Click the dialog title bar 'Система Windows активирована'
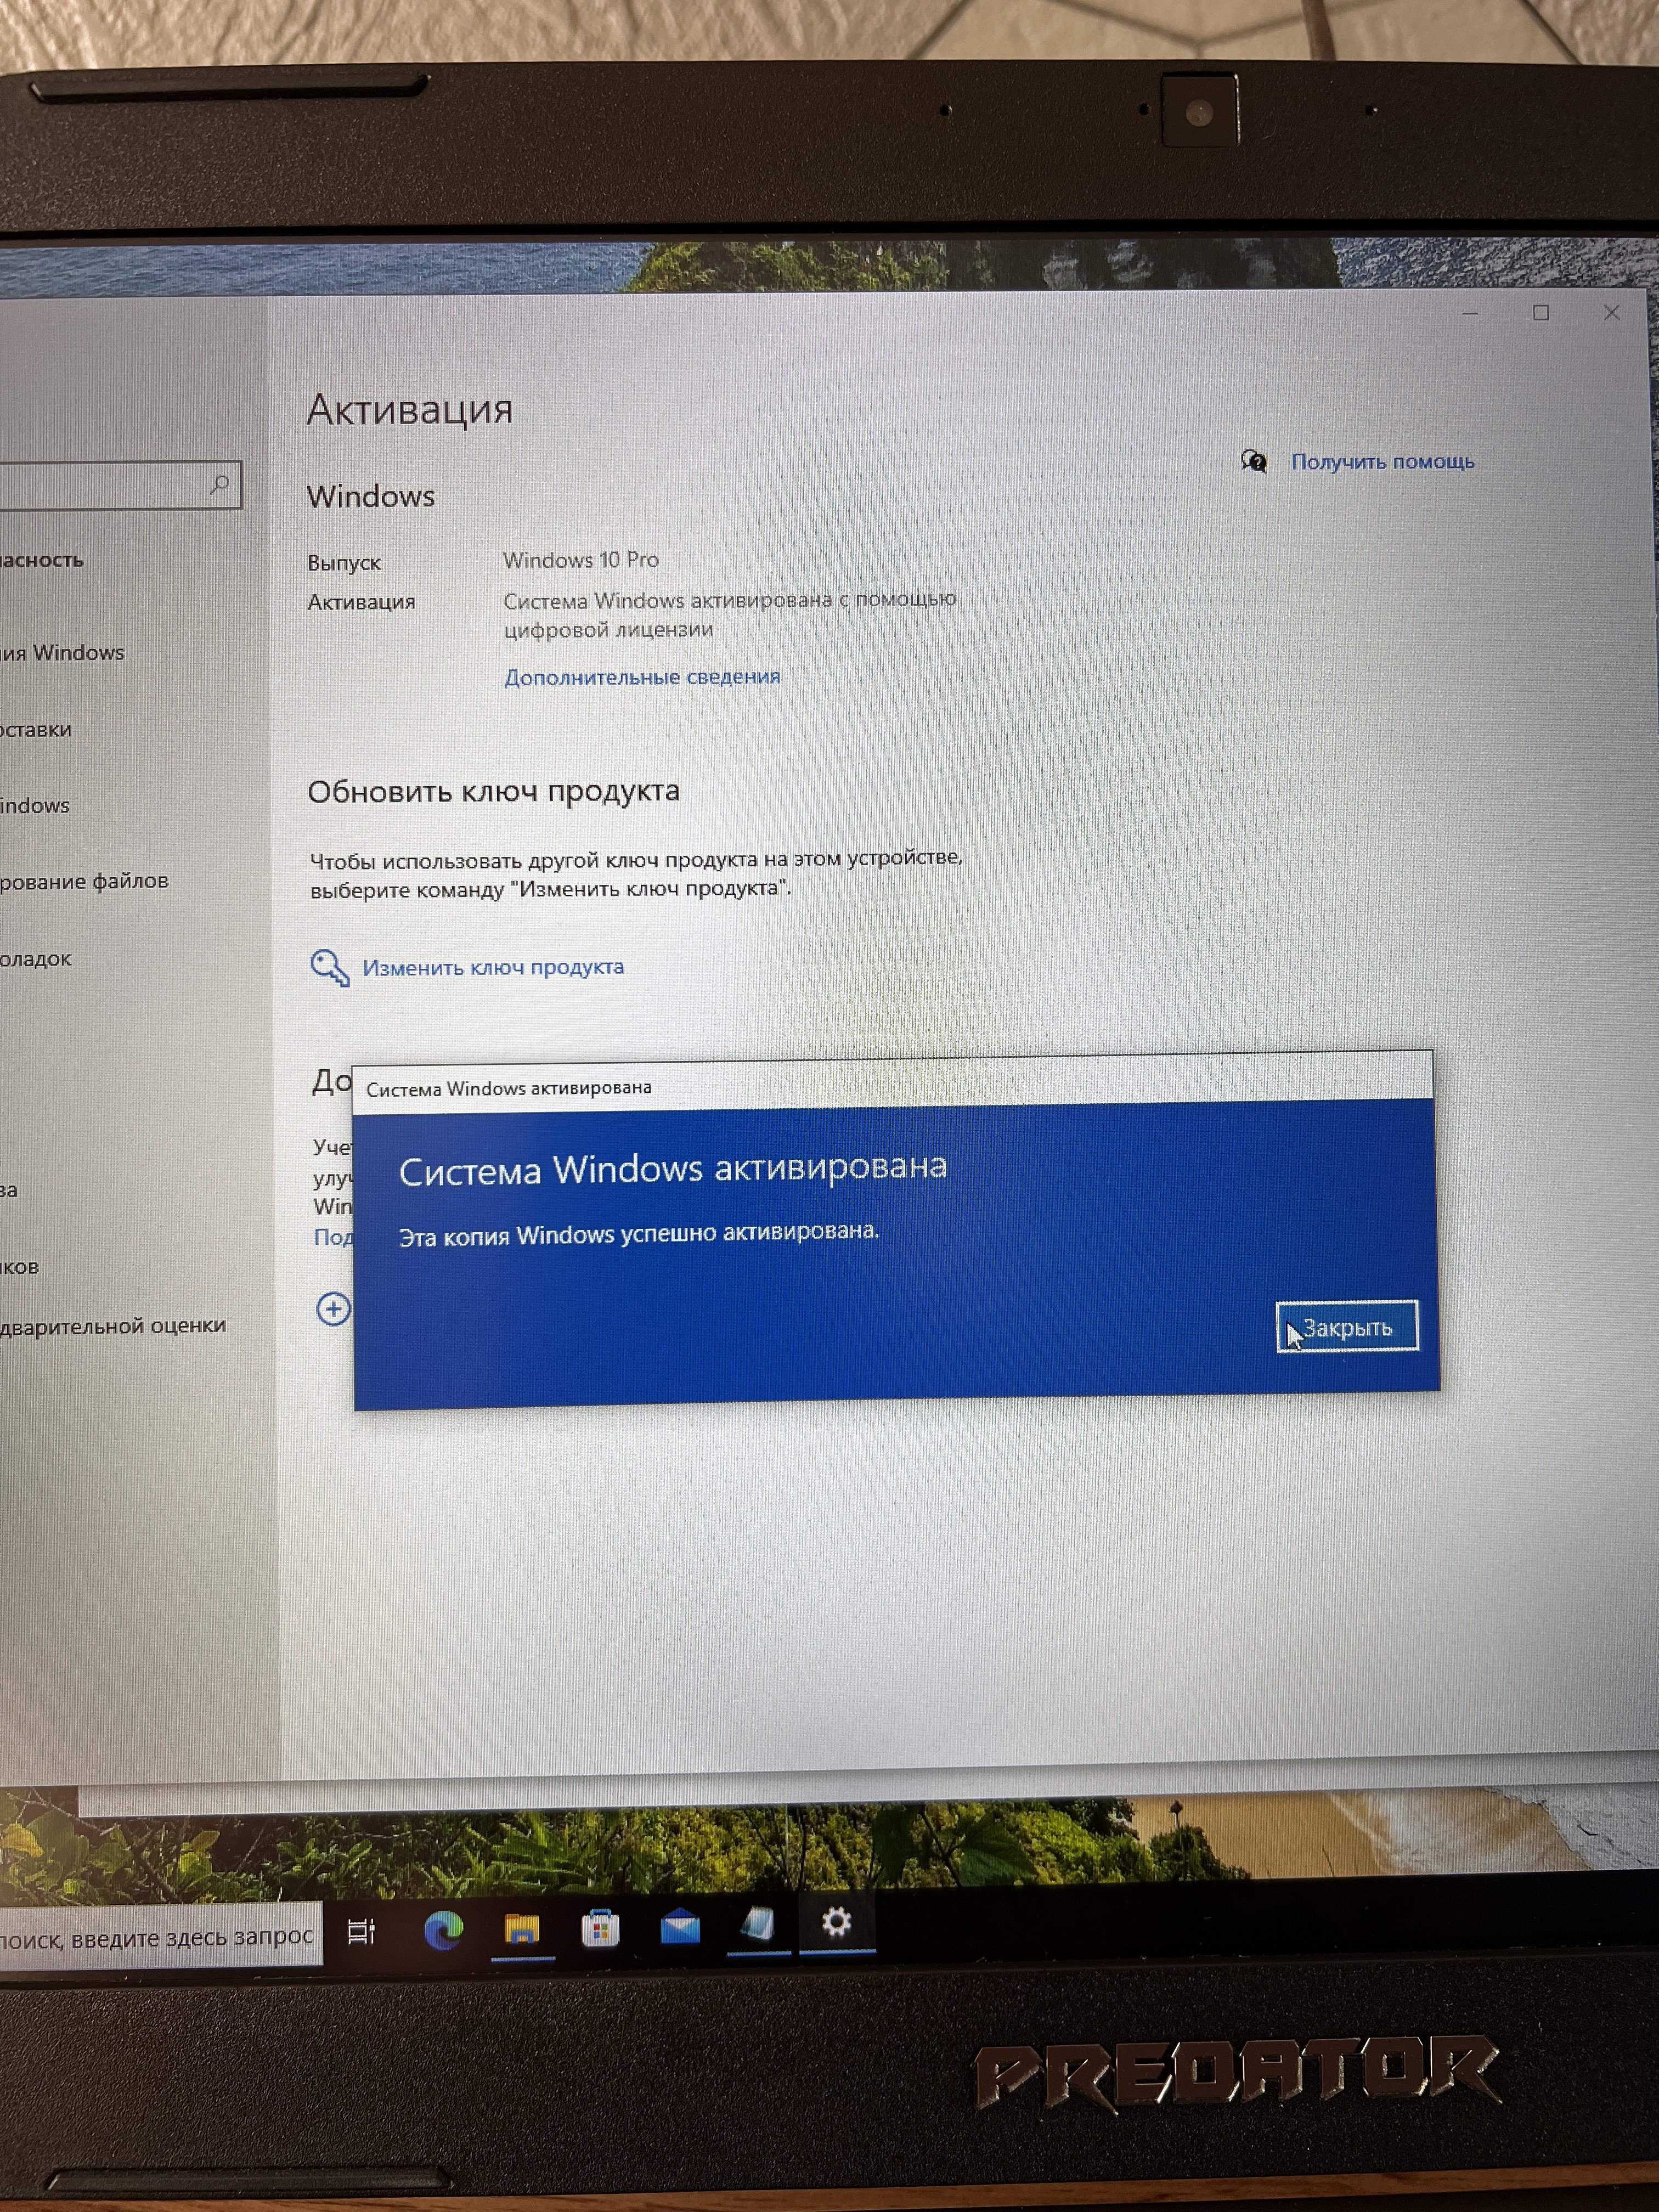The image size is (1659, 2212). (x=893, y=1084)
